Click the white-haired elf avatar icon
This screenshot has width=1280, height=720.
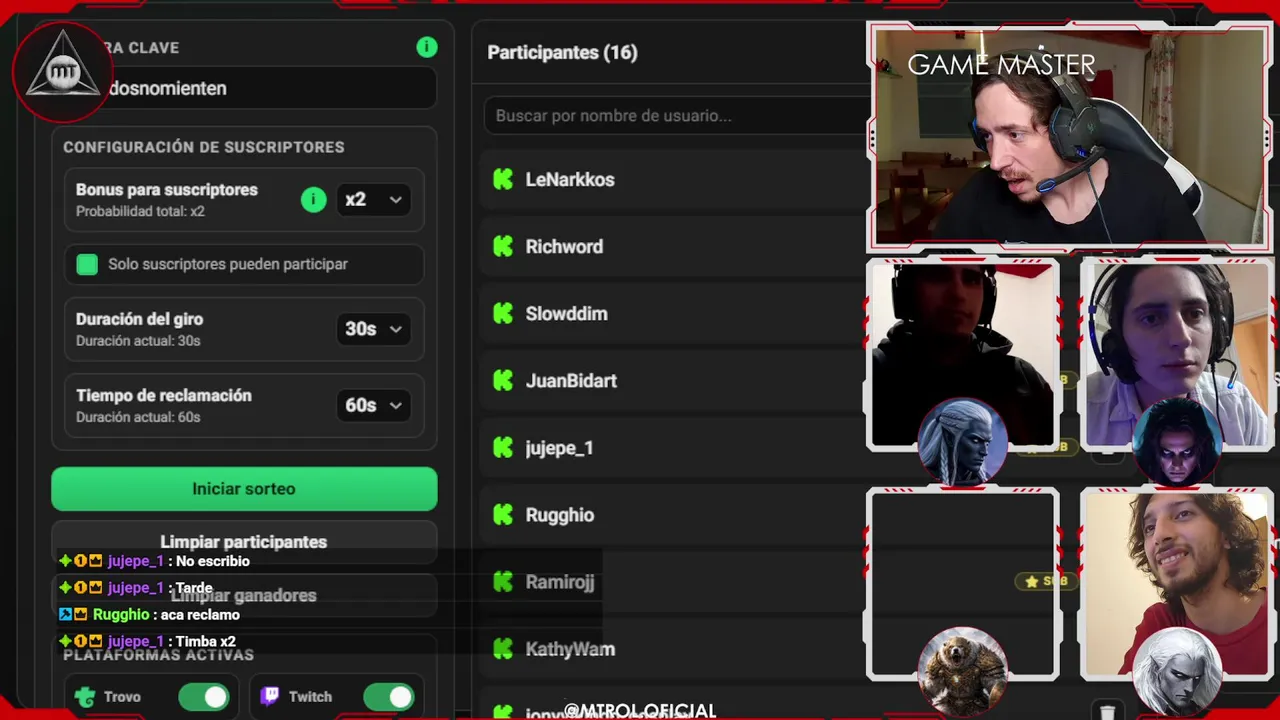pyautogui.click(x=963, y=440)
